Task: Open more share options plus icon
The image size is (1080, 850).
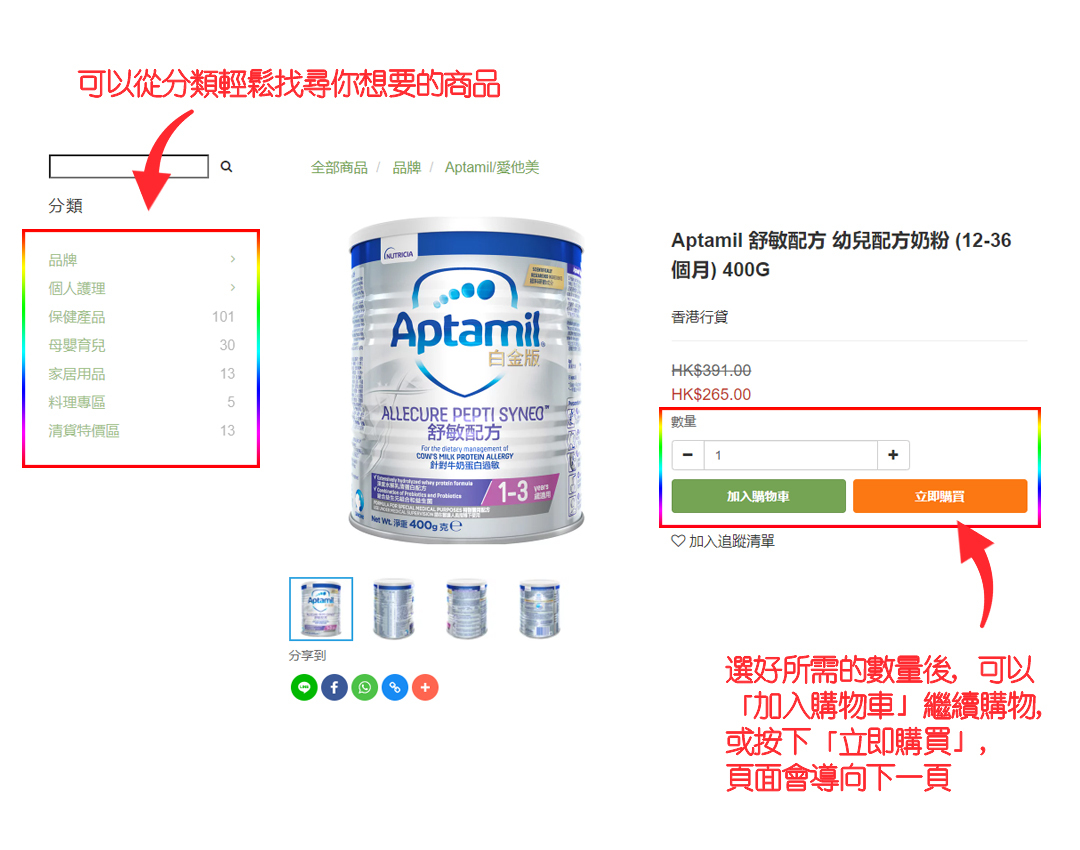Action: (425, 687)
